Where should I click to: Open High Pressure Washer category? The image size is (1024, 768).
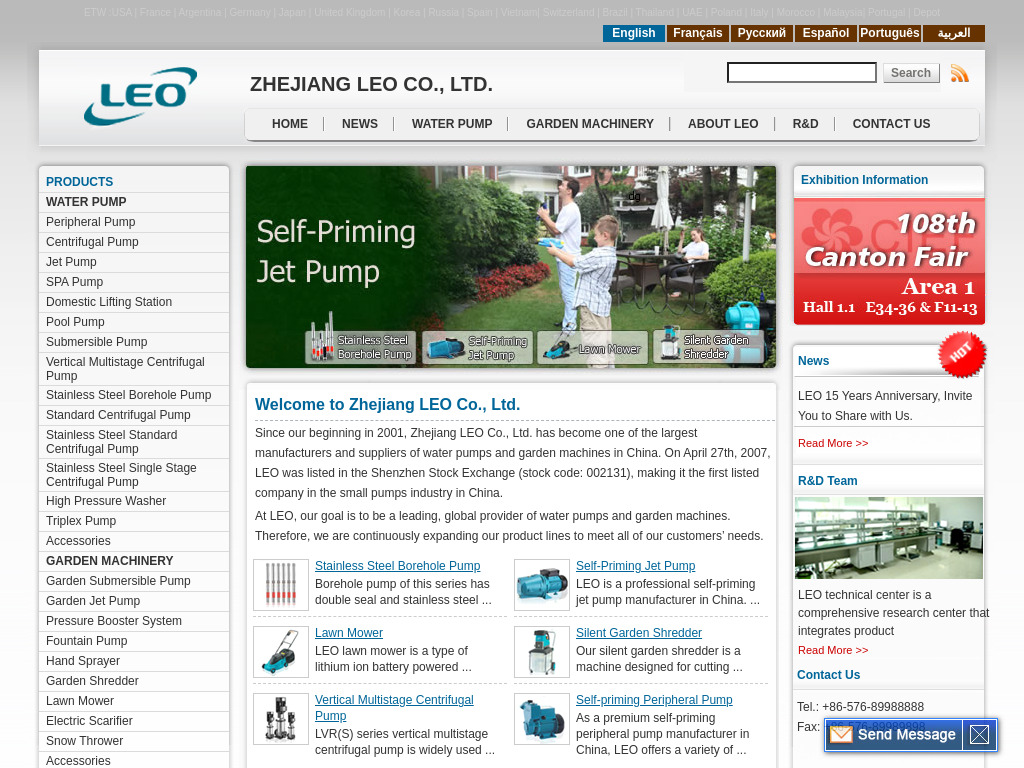click(106, 501)
